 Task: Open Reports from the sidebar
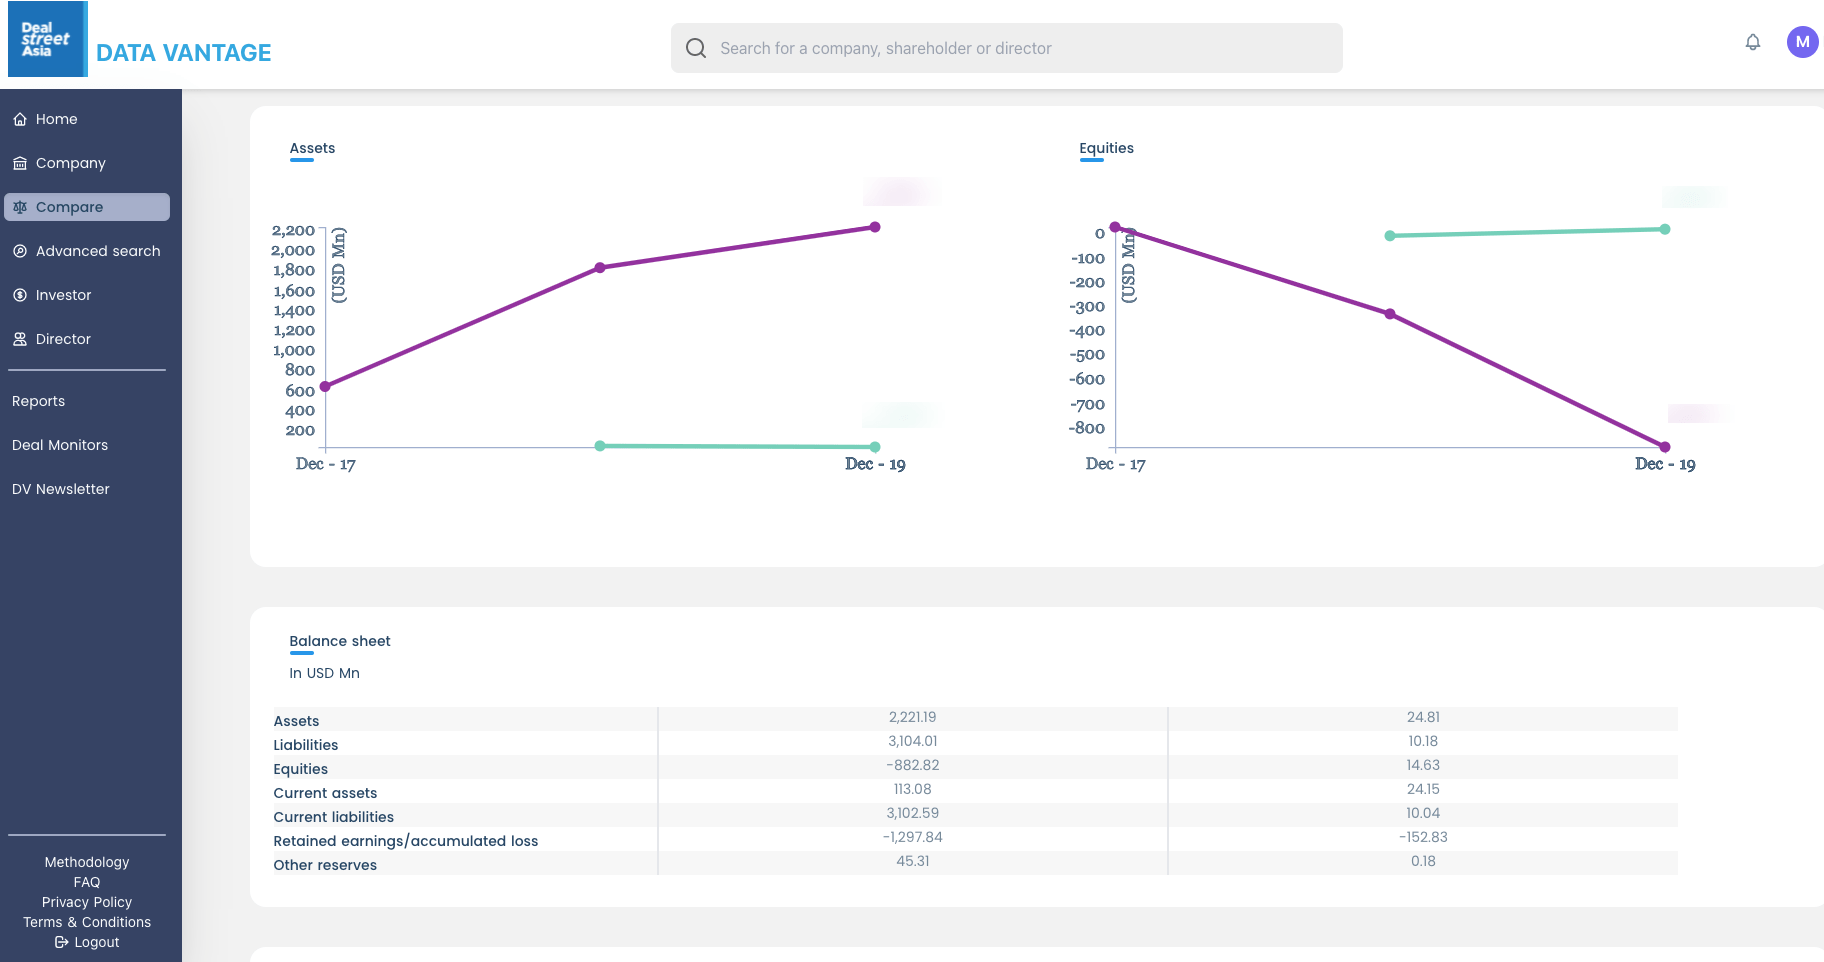tap(38, 401)
